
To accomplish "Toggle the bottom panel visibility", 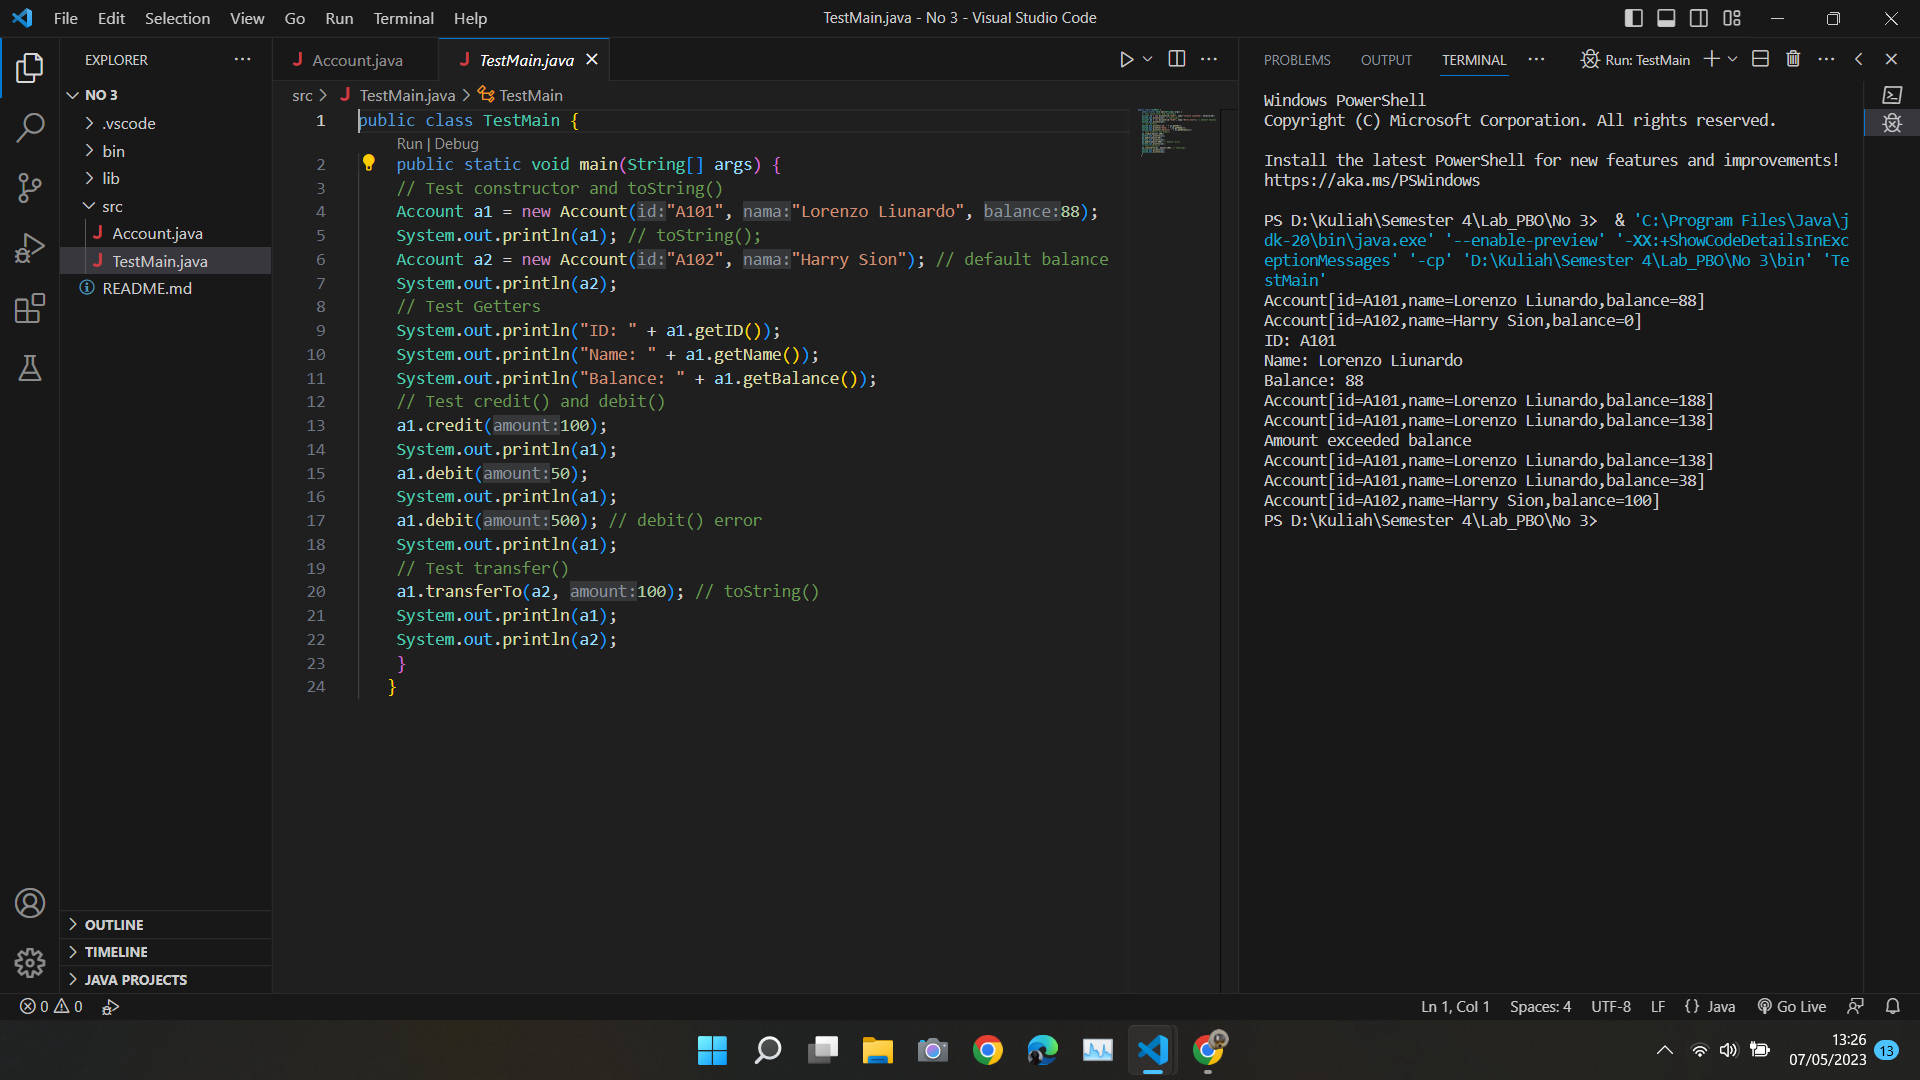I will coord(1666,18).
